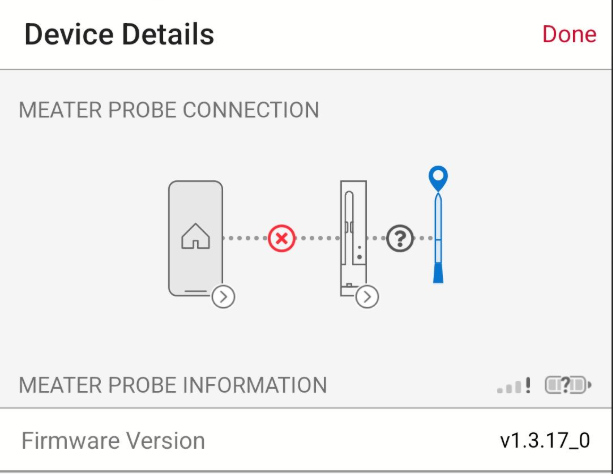Screen dimensions: 613x474
Task: Select the blue MEATER probe icon
Action: coord(438,238)
